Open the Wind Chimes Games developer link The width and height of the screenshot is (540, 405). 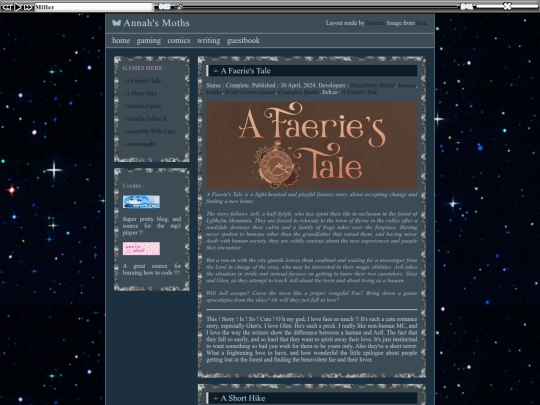pyautogui.click(x=250, y=92)
